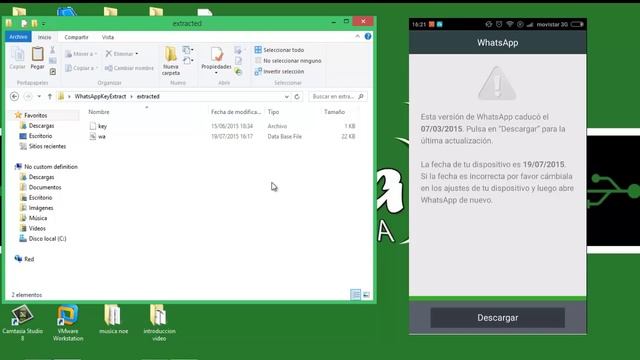Click quick access toolbar dropdown arrow
640x360 pixels.
tap(44, 24)
